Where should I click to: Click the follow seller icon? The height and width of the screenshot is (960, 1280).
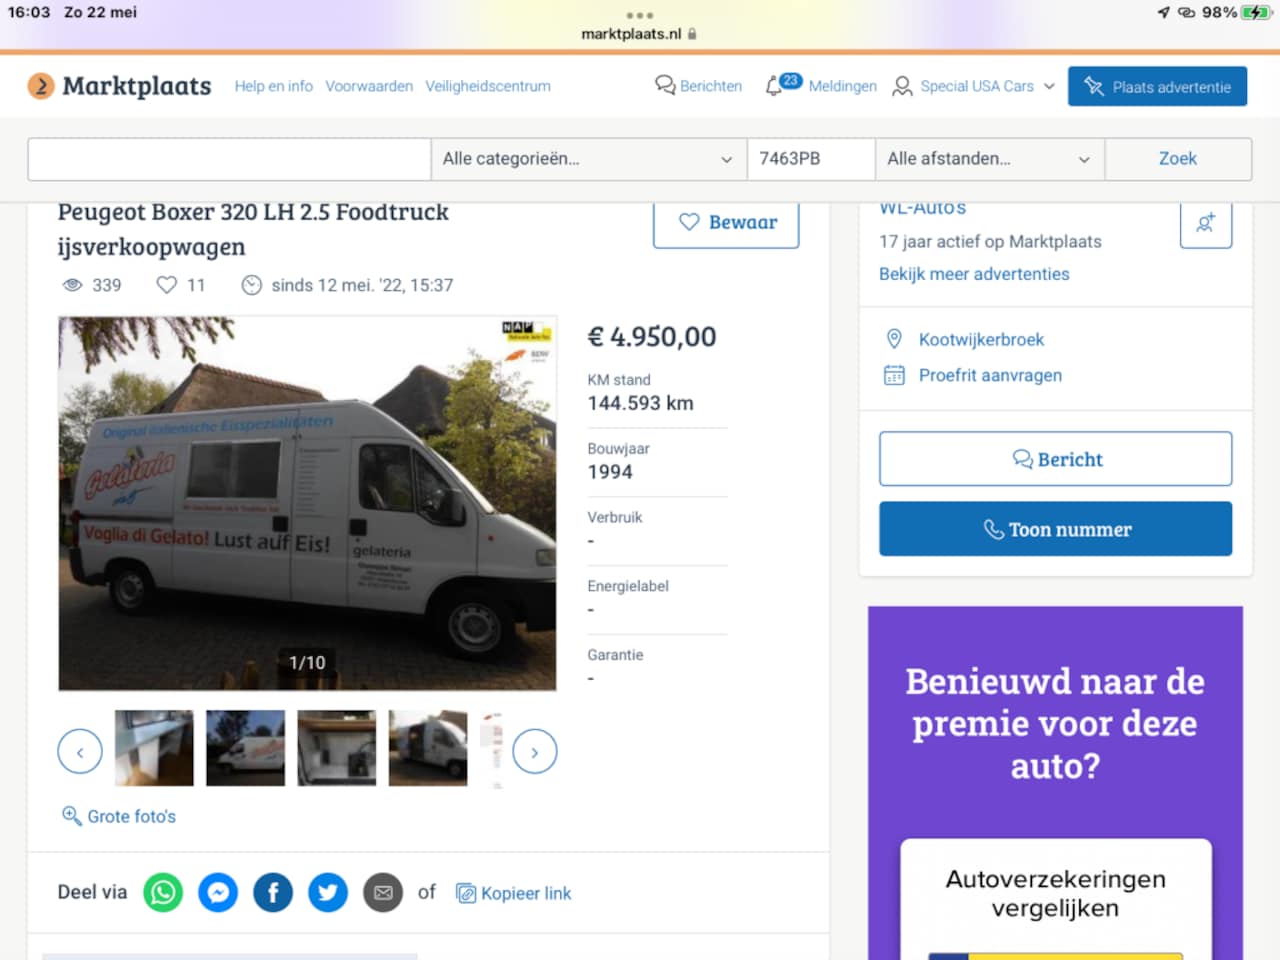tap(1205, 223)
